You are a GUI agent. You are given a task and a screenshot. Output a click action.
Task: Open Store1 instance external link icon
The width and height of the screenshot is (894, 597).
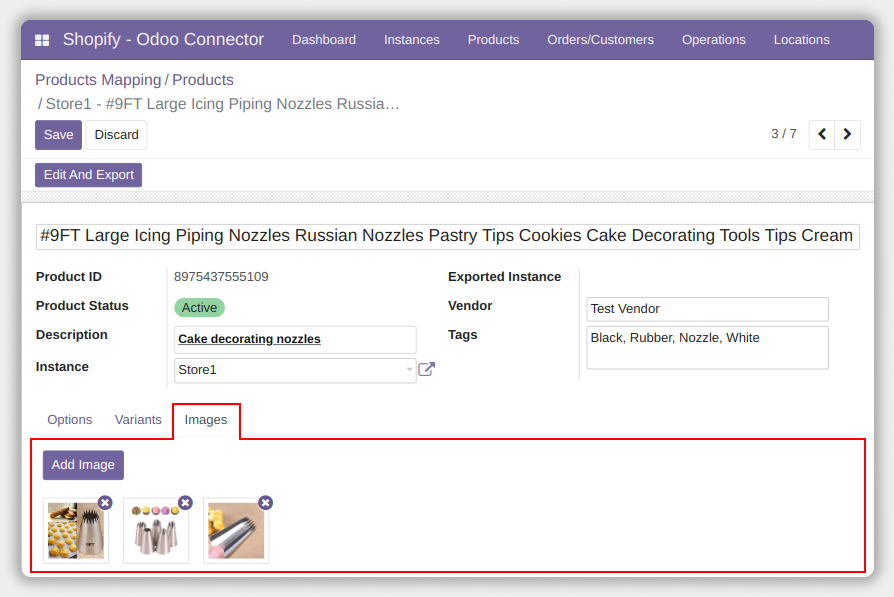coord(426,369)
